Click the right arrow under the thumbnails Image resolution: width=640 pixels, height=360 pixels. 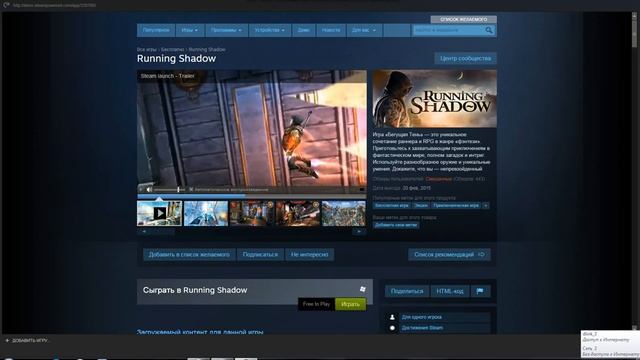click(x=359, y=231)
